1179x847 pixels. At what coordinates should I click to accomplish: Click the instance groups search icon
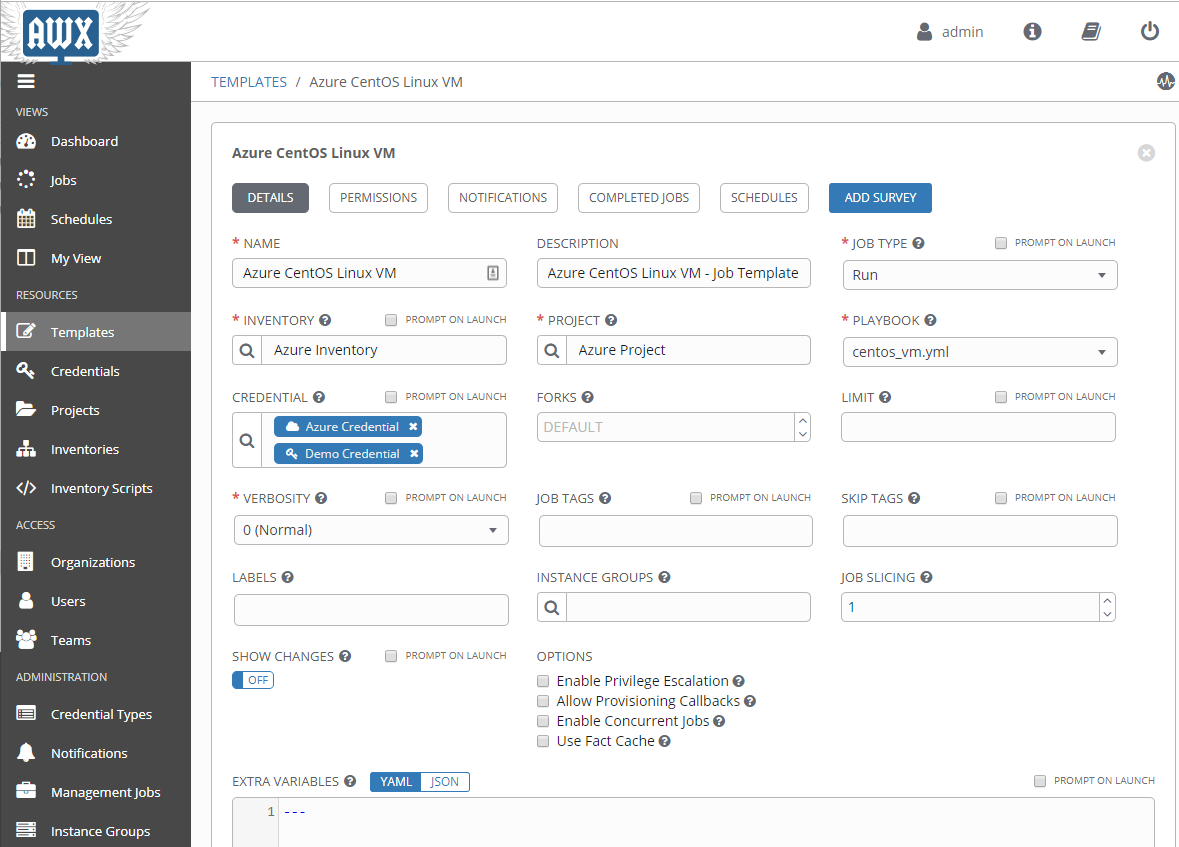551,607
